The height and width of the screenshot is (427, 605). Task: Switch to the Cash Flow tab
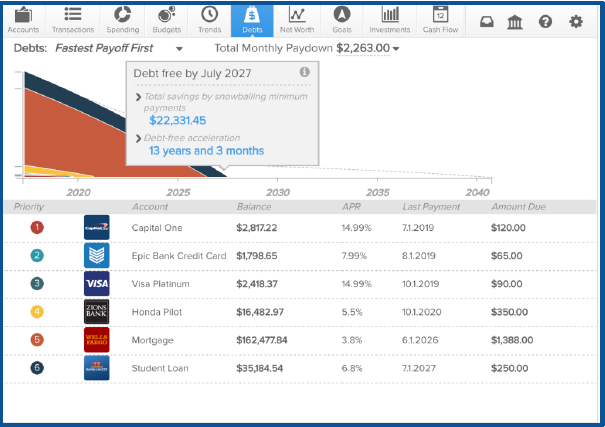[440, 21]
